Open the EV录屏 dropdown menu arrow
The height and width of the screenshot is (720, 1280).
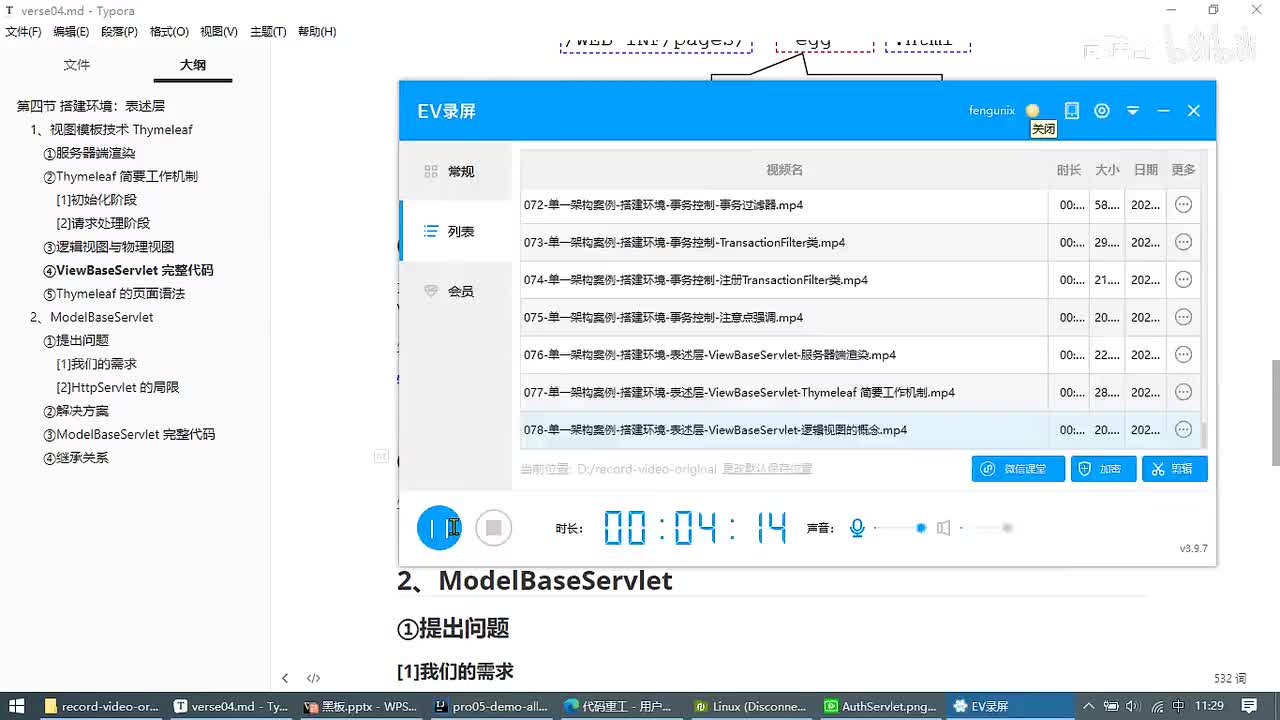tap(1133, 111)
